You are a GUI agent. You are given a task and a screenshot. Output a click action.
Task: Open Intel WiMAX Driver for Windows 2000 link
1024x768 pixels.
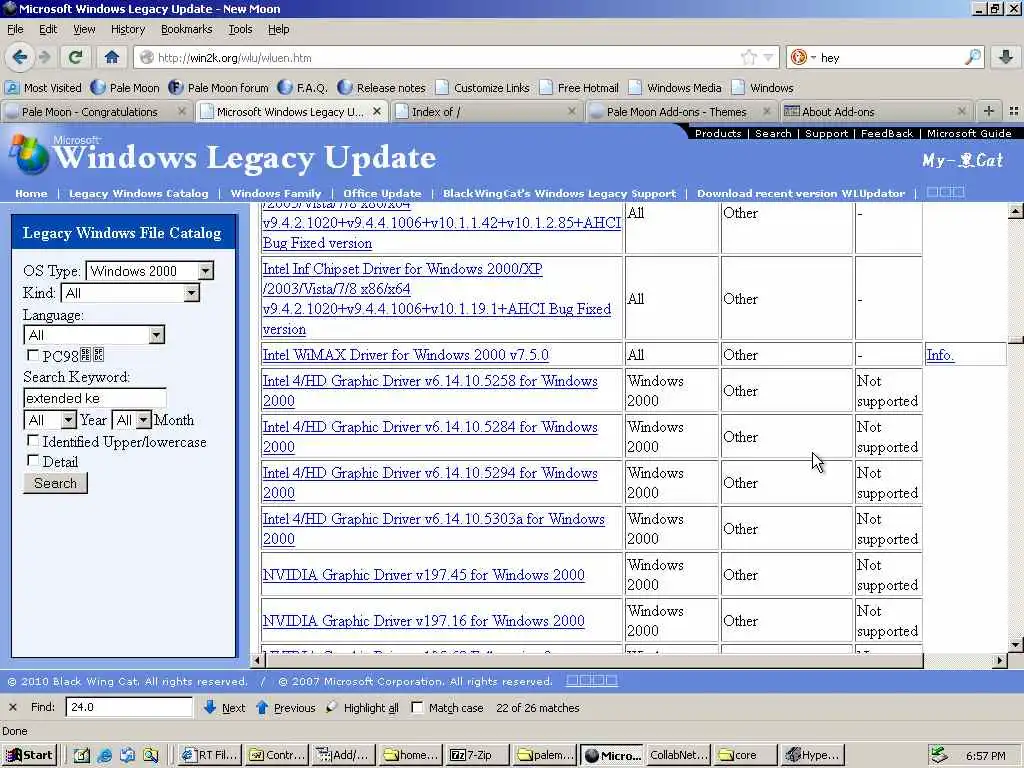[406, 355]
